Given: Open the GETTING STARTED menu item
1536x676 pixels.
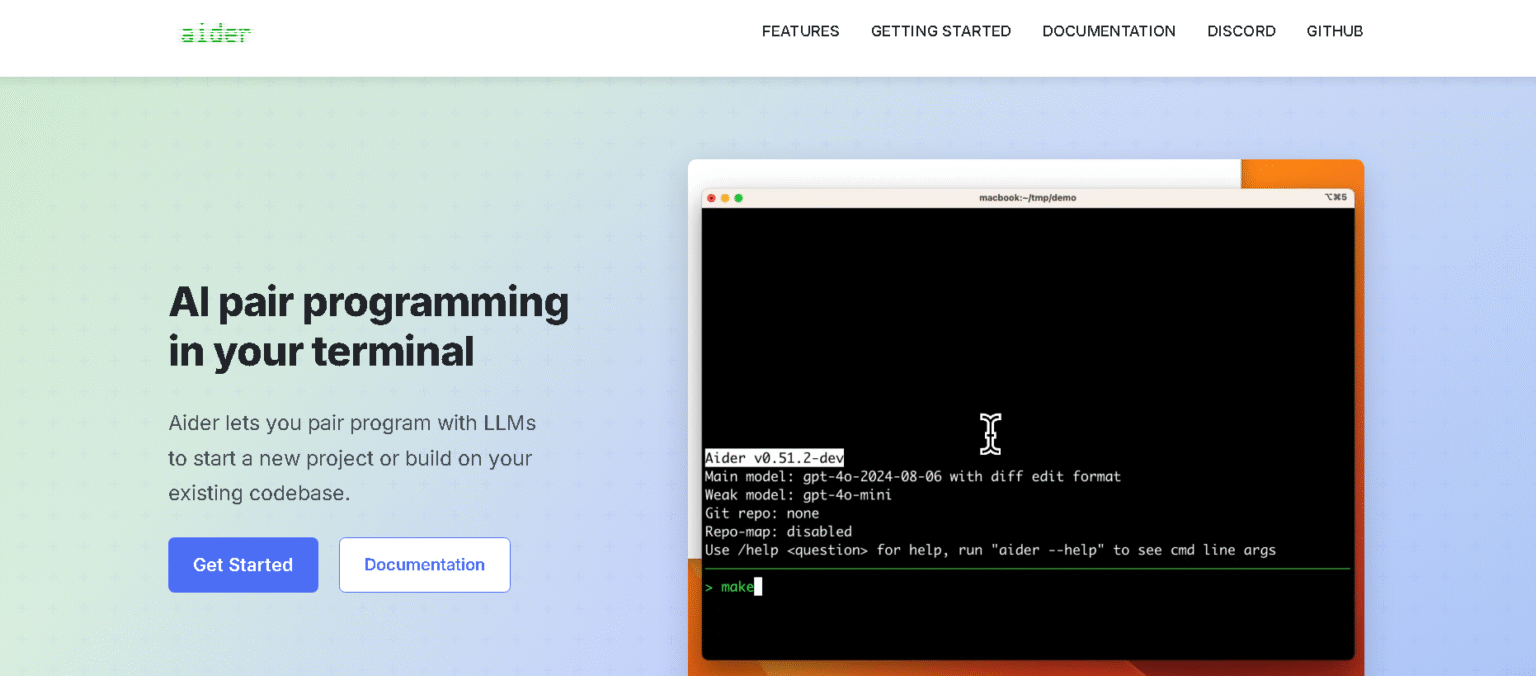Looking at the screenshot, I should coord(940,31).
